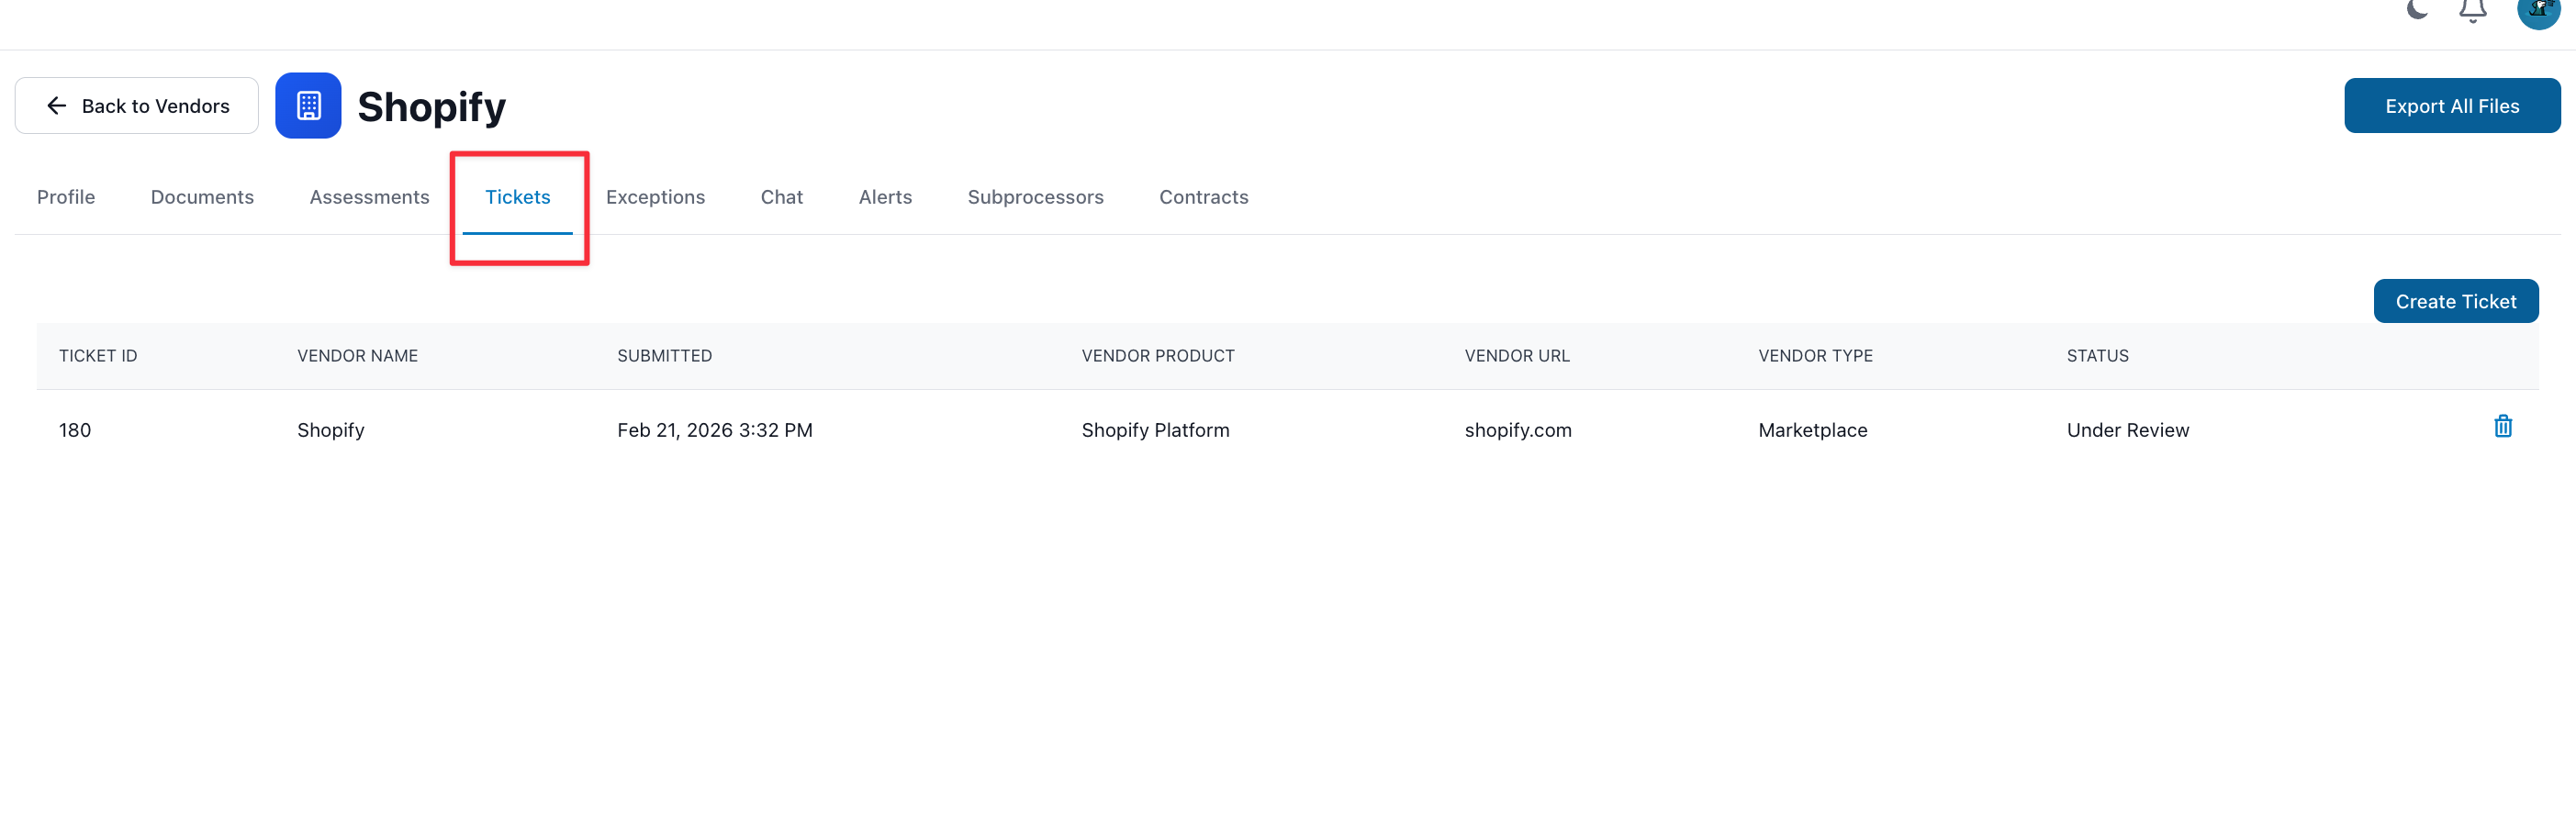Select ticket ID 180 cell
This screenshot has width=2576, height=835.
click(x=75, y=430)
